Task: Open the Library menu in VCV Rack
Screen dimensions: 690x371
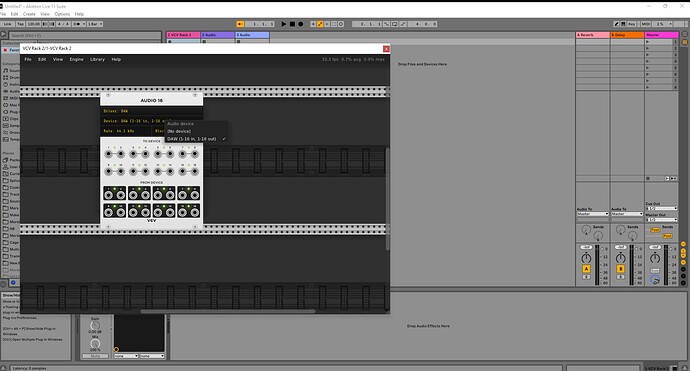Action: 97,59
